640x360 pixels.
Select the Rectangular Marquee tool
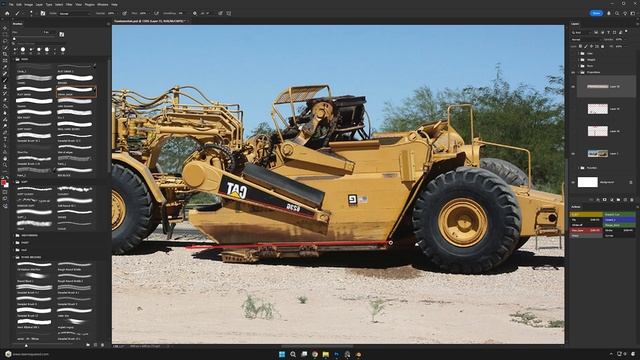click(5, 34)
